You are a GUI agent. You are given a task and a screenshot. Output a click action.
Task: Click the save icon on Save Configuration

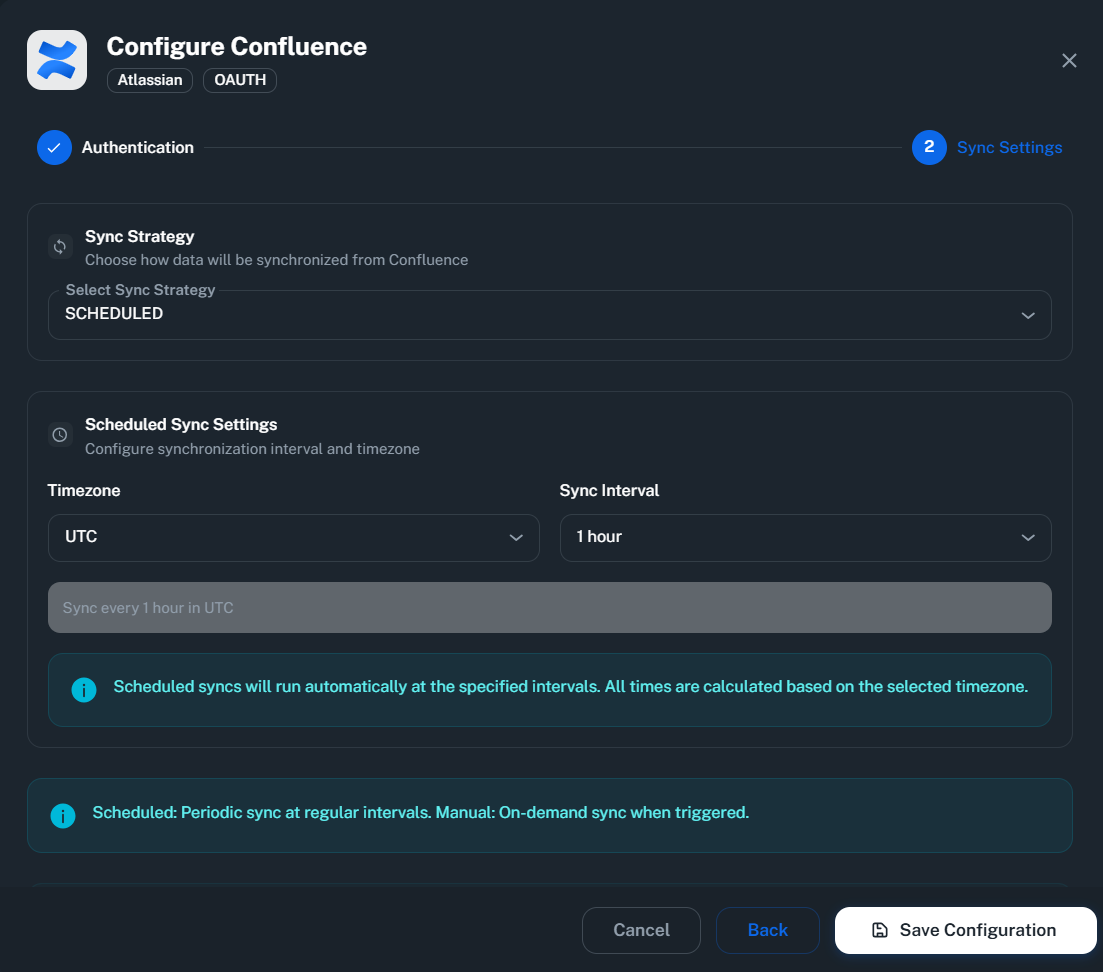click(878, 930)
